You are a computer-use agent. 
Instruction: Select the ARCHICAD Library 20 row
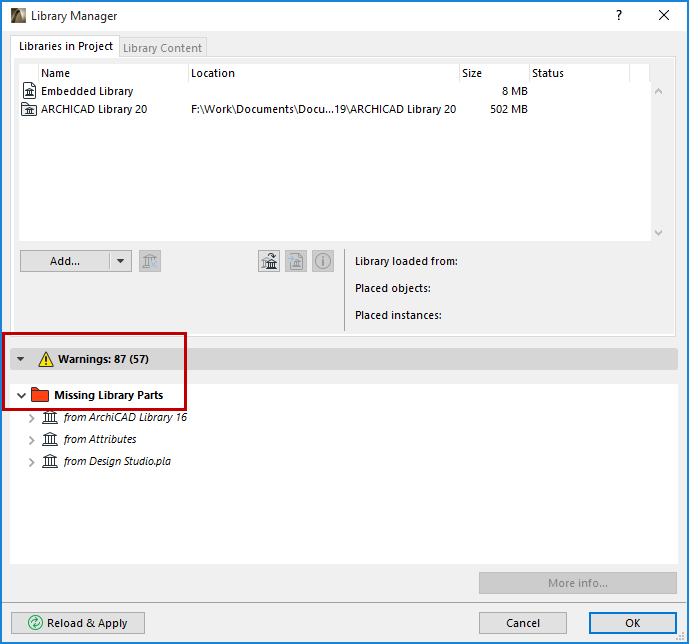point(335,109)
